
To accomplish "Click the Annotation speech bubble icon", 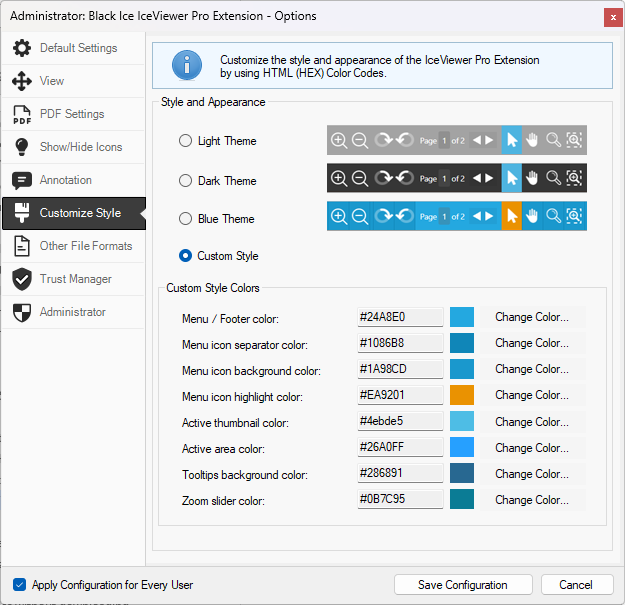I will click(22, 180).
